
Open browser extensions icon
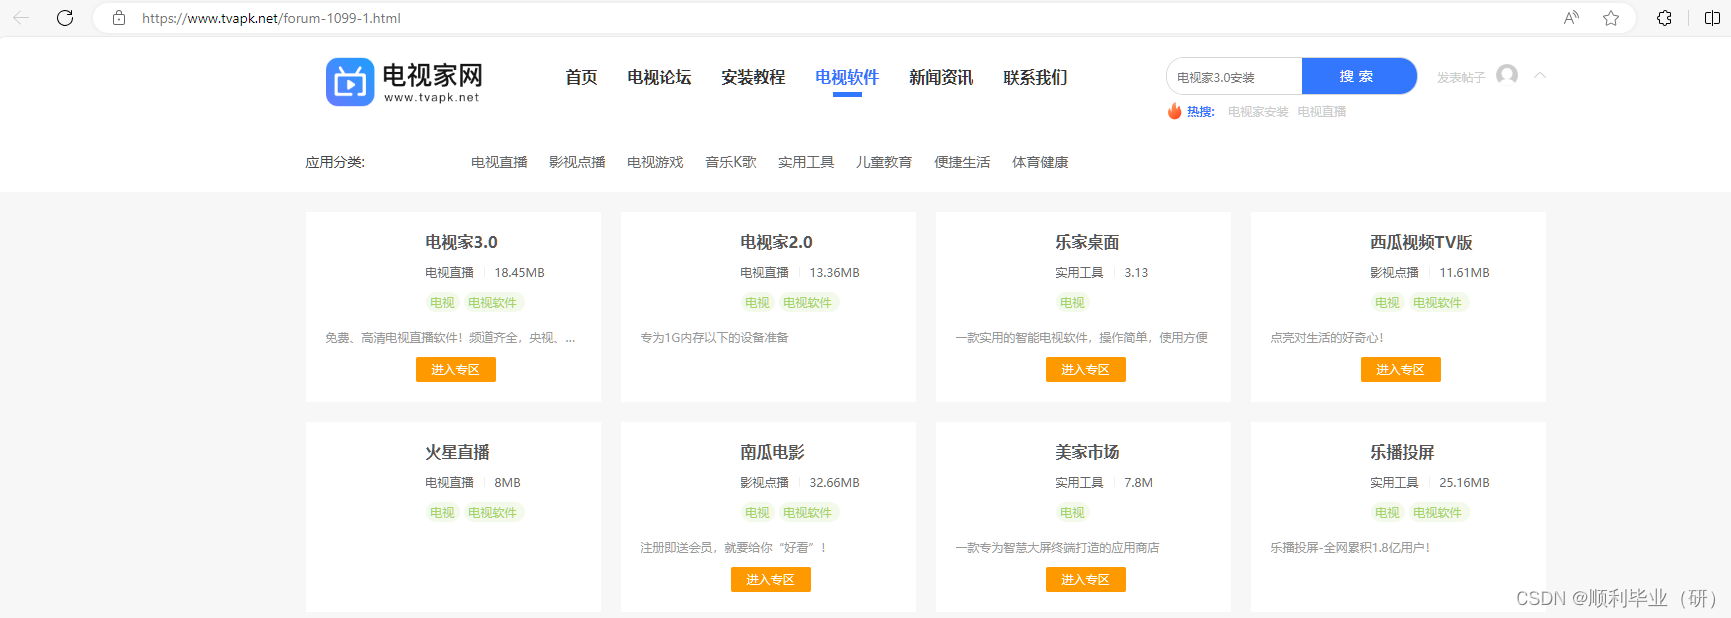coord(1664,18)
